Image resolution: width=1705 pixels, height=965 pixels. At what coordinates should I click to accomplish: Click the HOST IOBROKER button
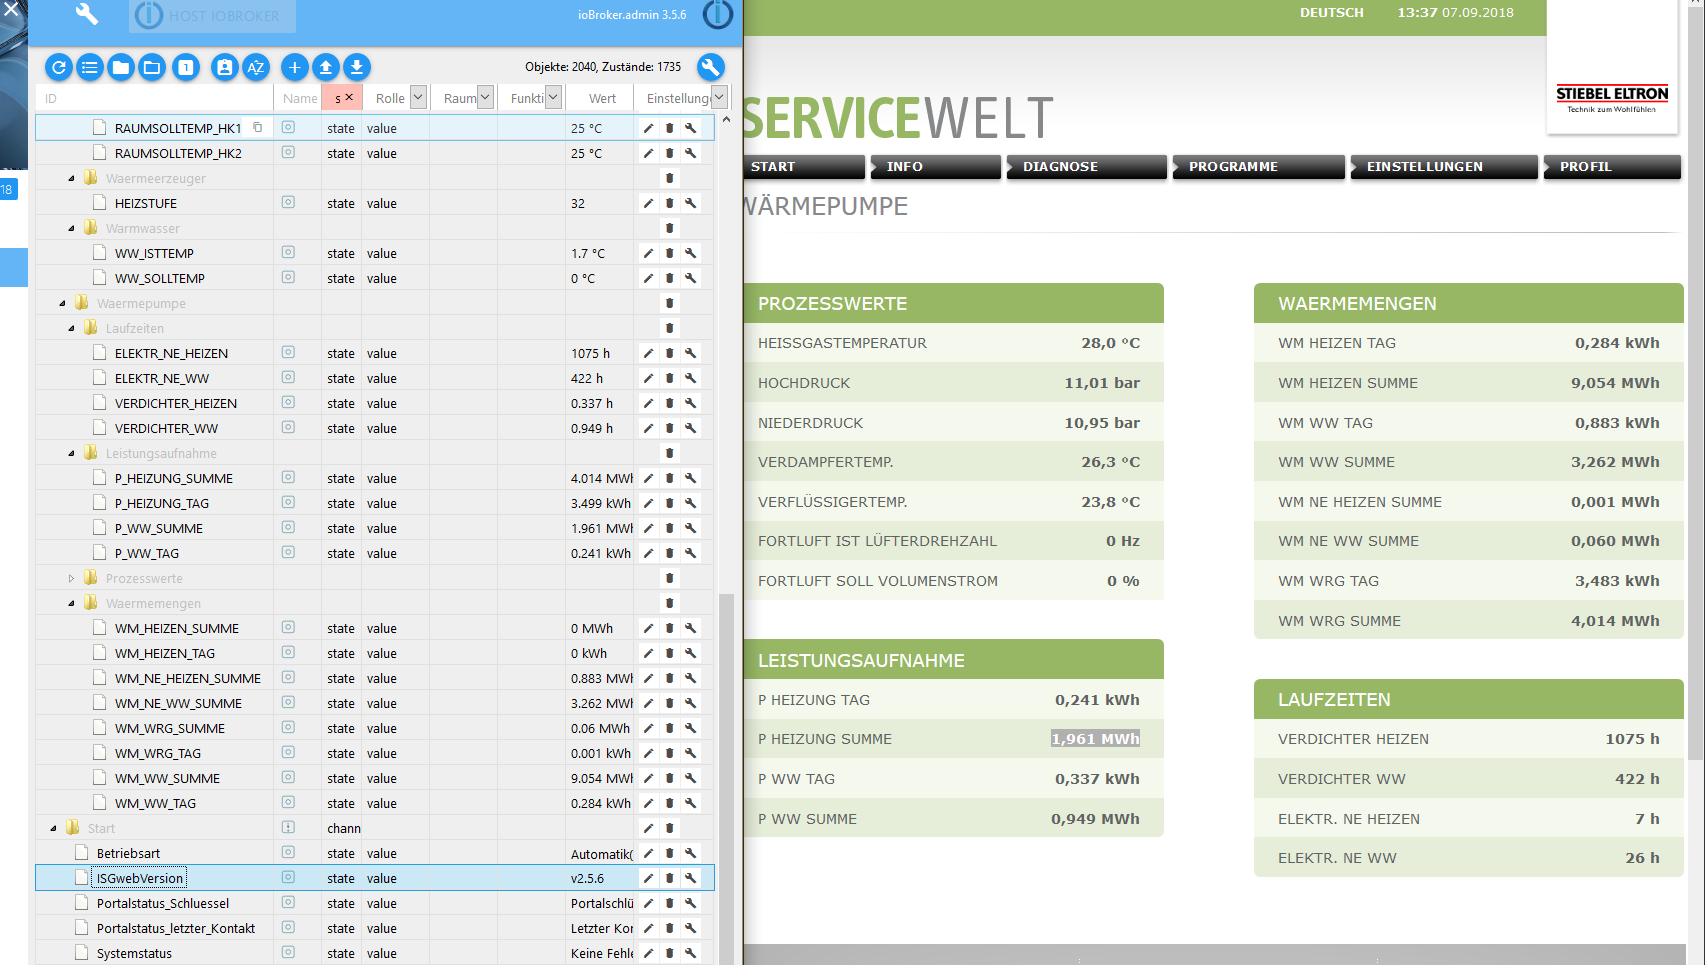click(x=212, y=16)
